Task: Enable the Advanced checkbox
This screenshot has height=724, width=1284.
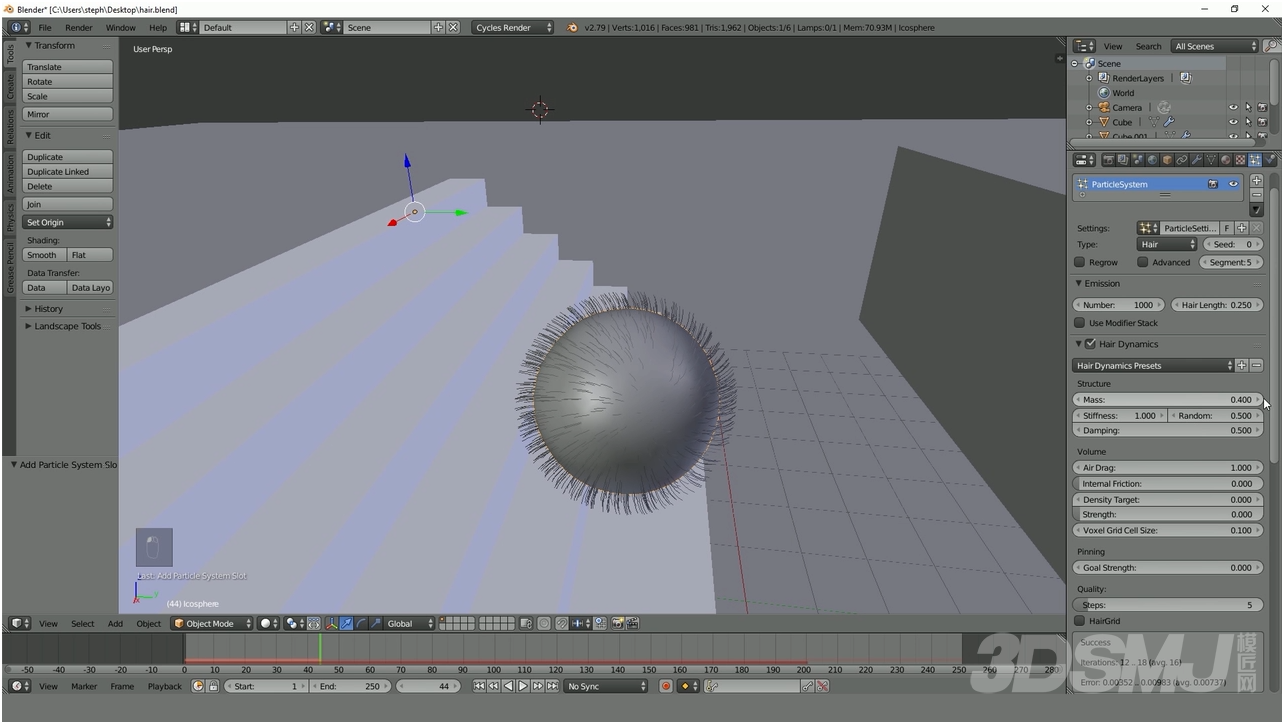Action: coord(1143,262)
